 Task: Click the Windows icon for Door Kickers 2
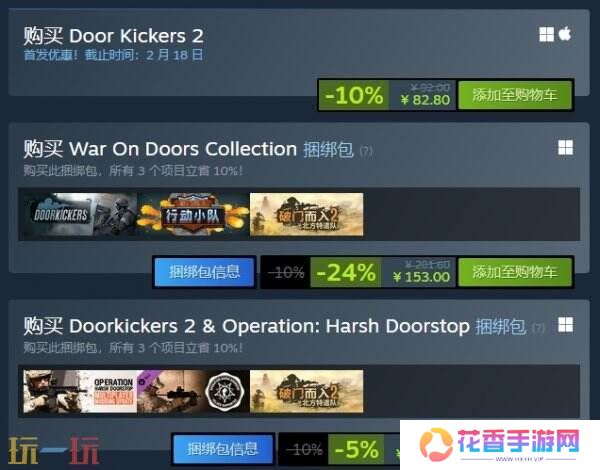(x=546, y=34)
